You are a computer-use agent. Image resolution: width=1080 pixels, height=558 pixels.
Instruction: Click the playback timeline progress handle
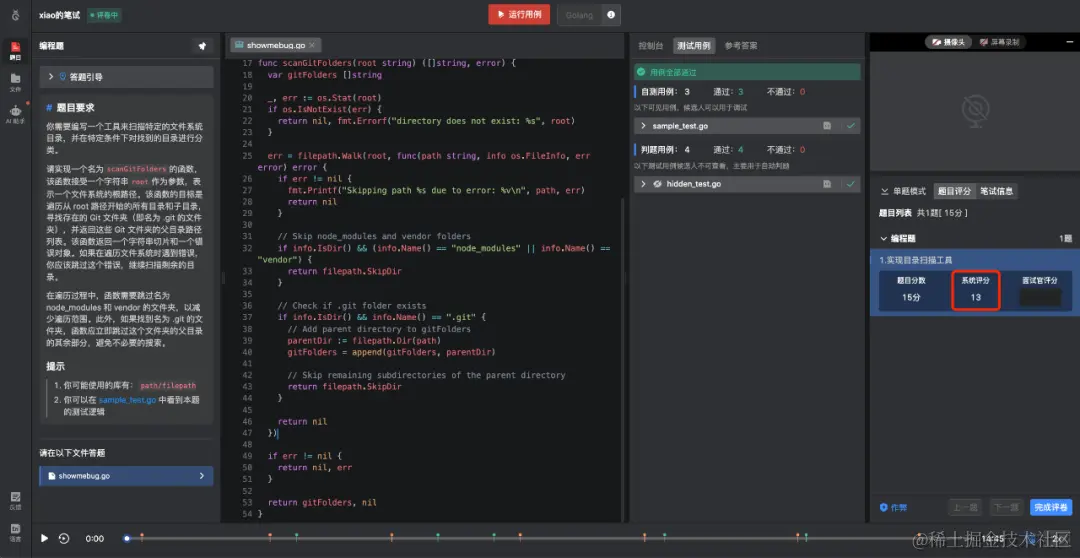click(x=127, y=539)
